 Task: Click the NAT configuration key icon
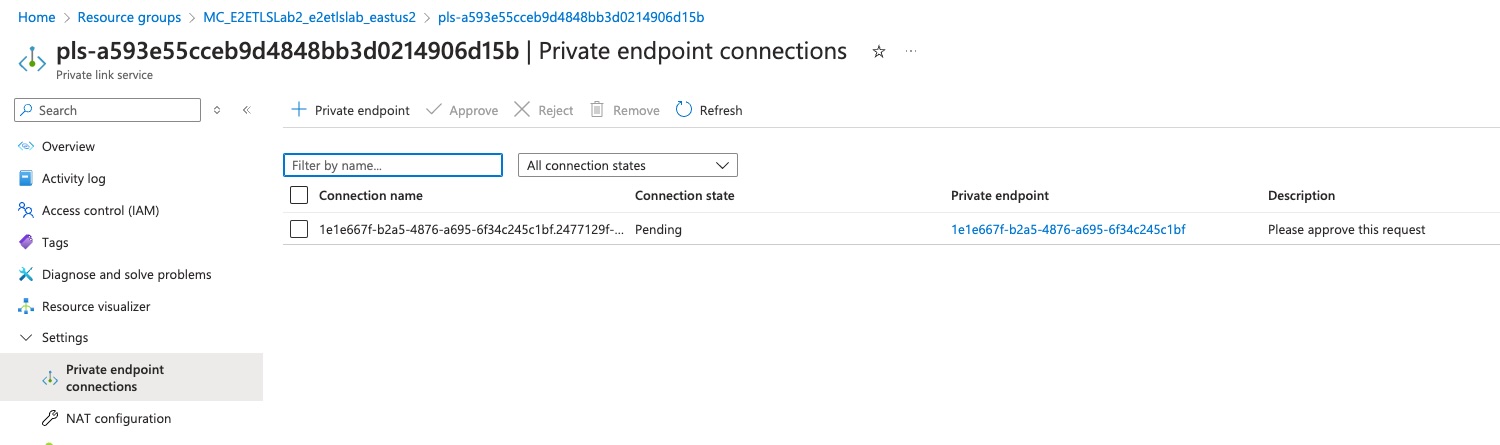(50, 418)
